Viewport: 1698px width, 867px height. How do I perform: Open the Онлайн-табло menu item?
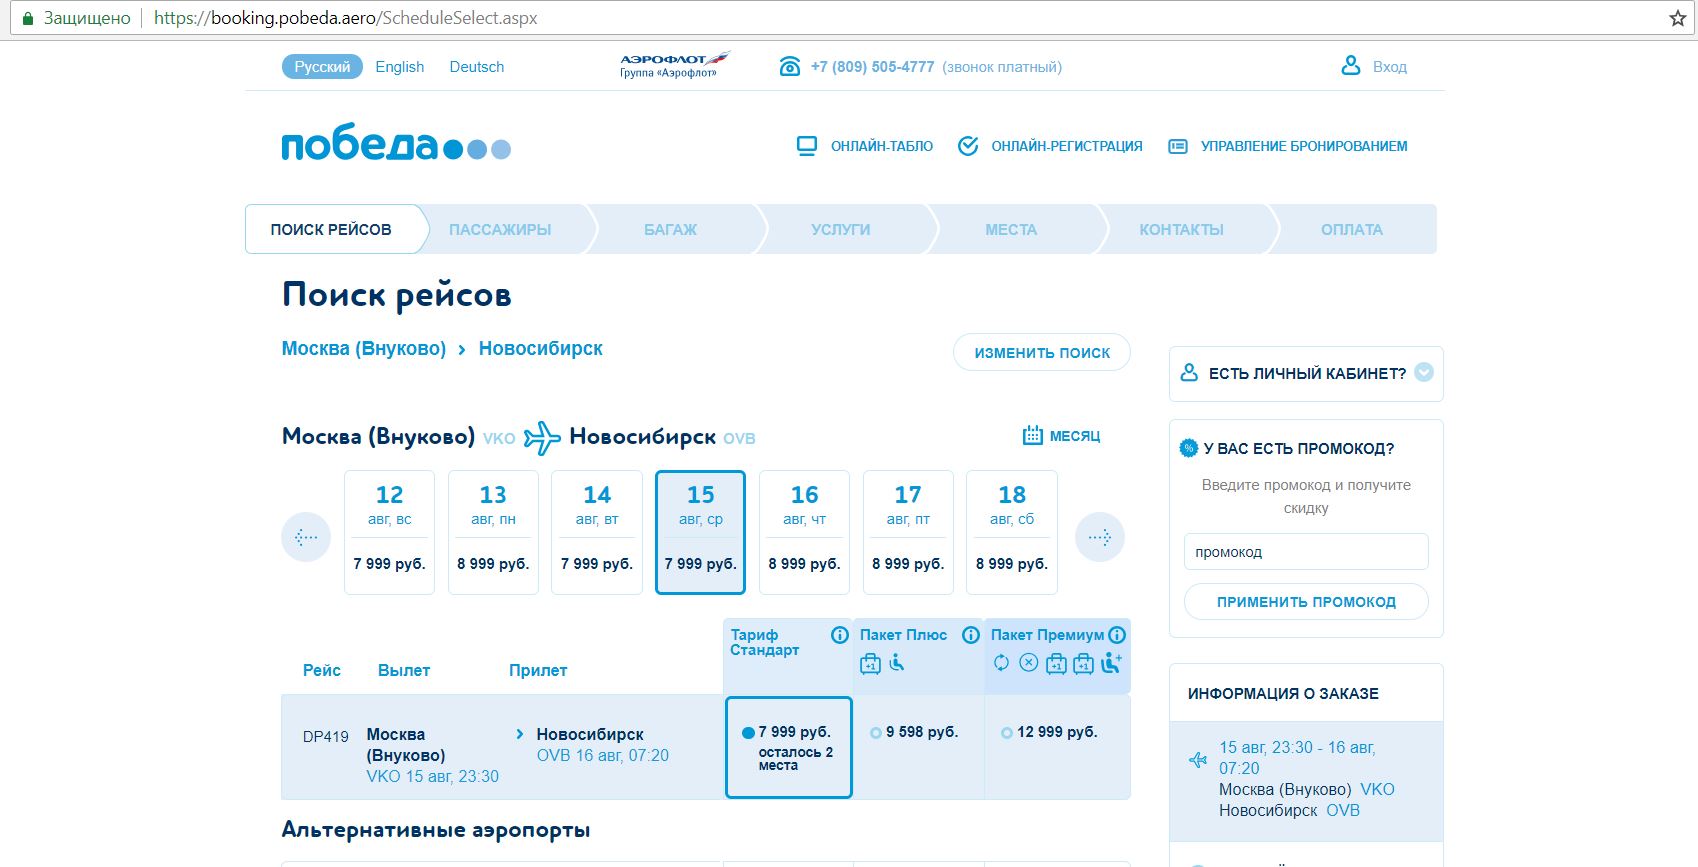pos(866,146)
